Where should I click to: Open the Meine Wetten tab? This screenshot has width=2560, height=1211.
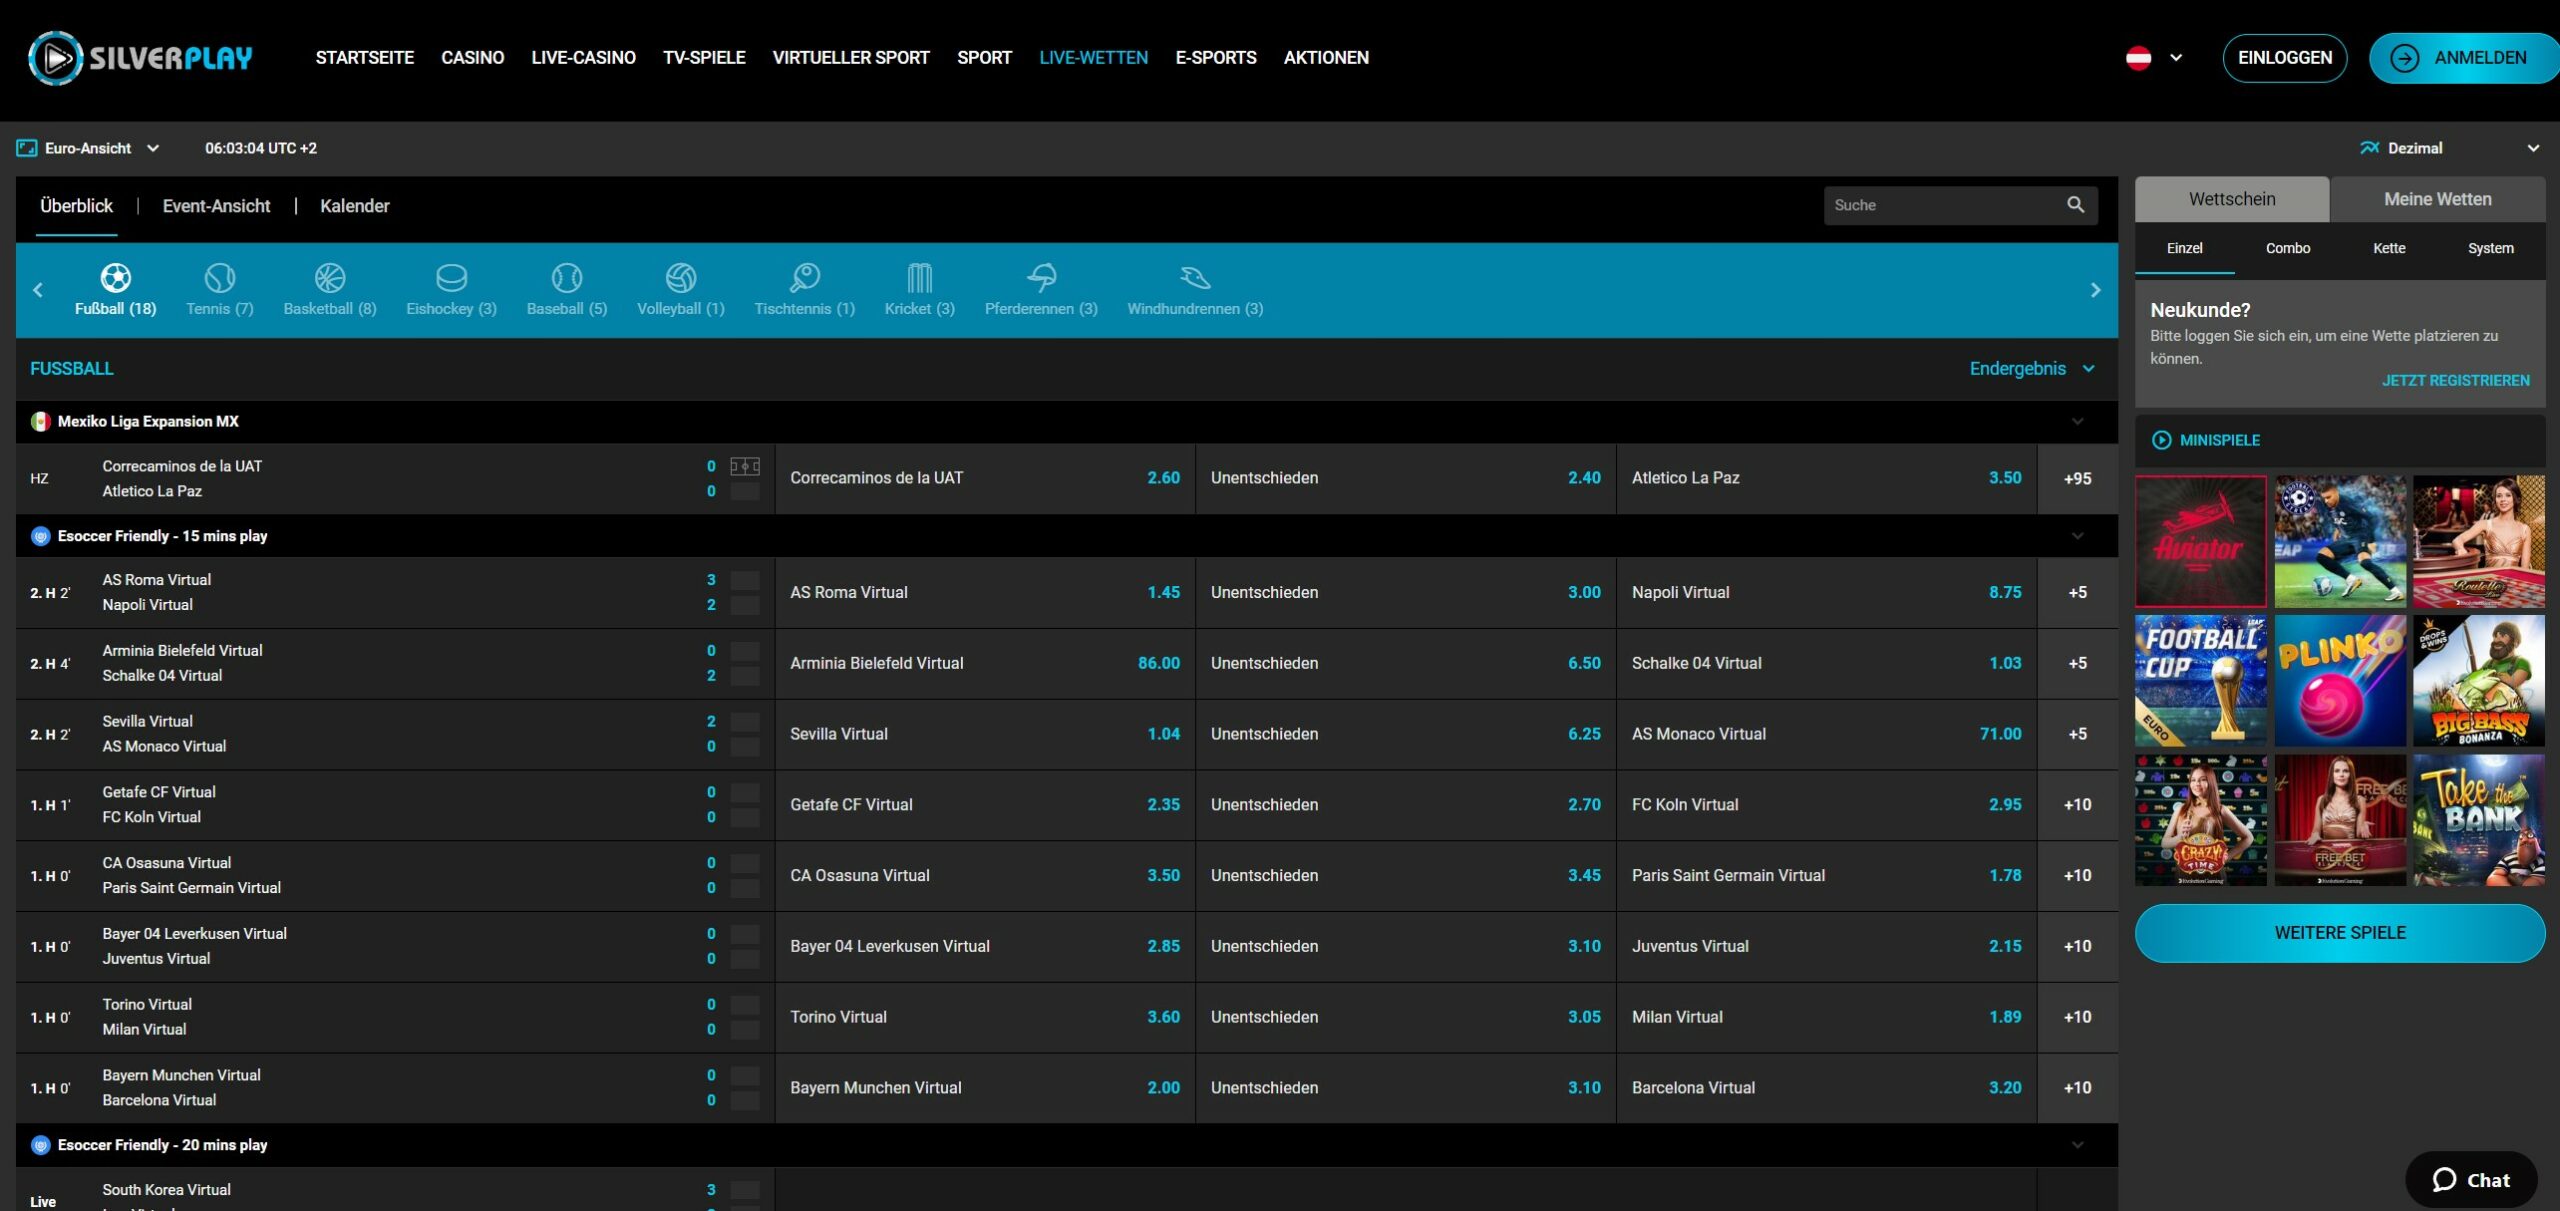pyautogui.click(x=2436, y=199)
